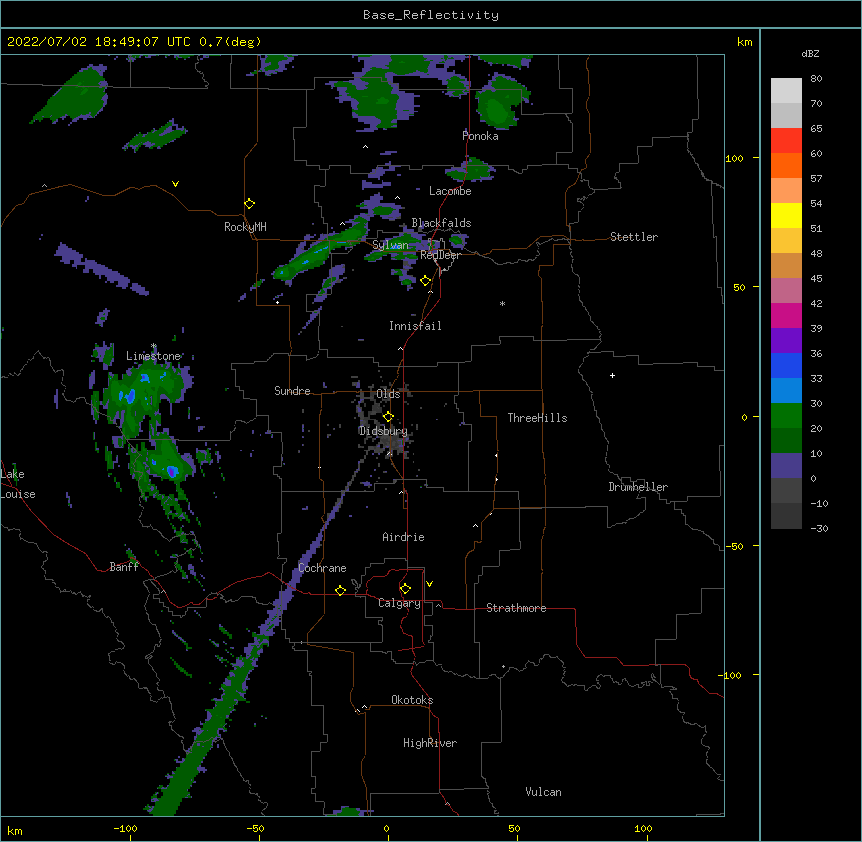Click the Base_Reflectivity title
The image size is (862, 842).
[431, 15]
